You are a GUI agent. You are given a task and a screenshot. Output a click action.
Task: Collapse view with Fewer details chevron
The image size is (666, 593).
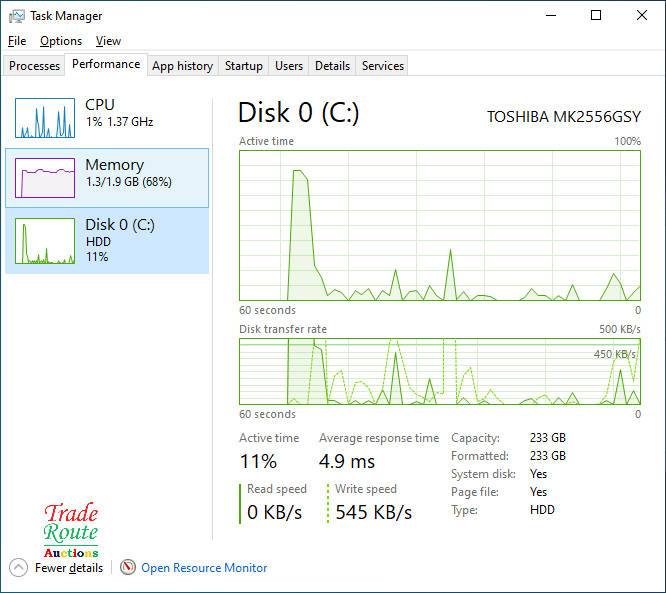[19, 567]
